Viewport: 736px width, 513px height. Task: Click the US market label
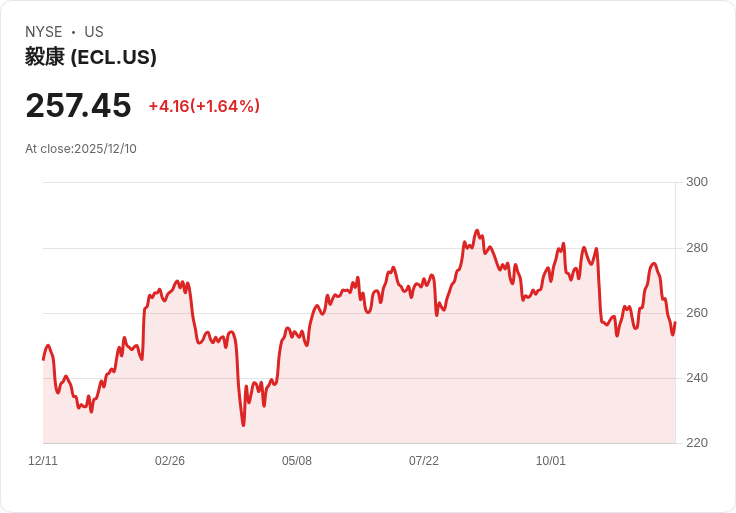coord(94,32)
